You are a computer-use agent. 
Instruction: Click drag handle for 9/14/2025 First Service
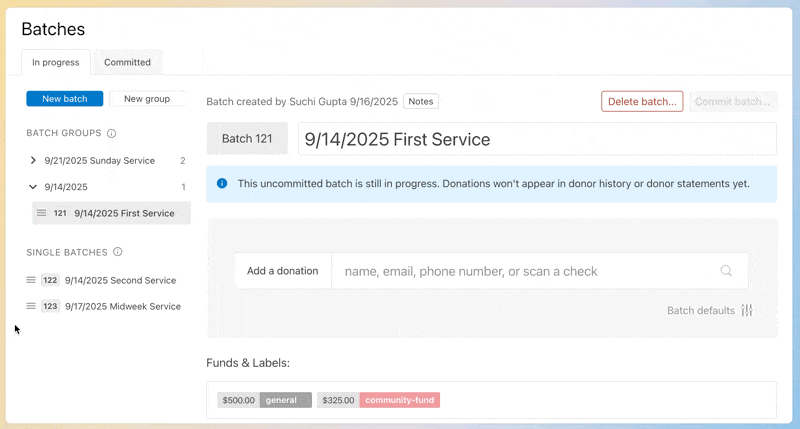tap(41, 213)
